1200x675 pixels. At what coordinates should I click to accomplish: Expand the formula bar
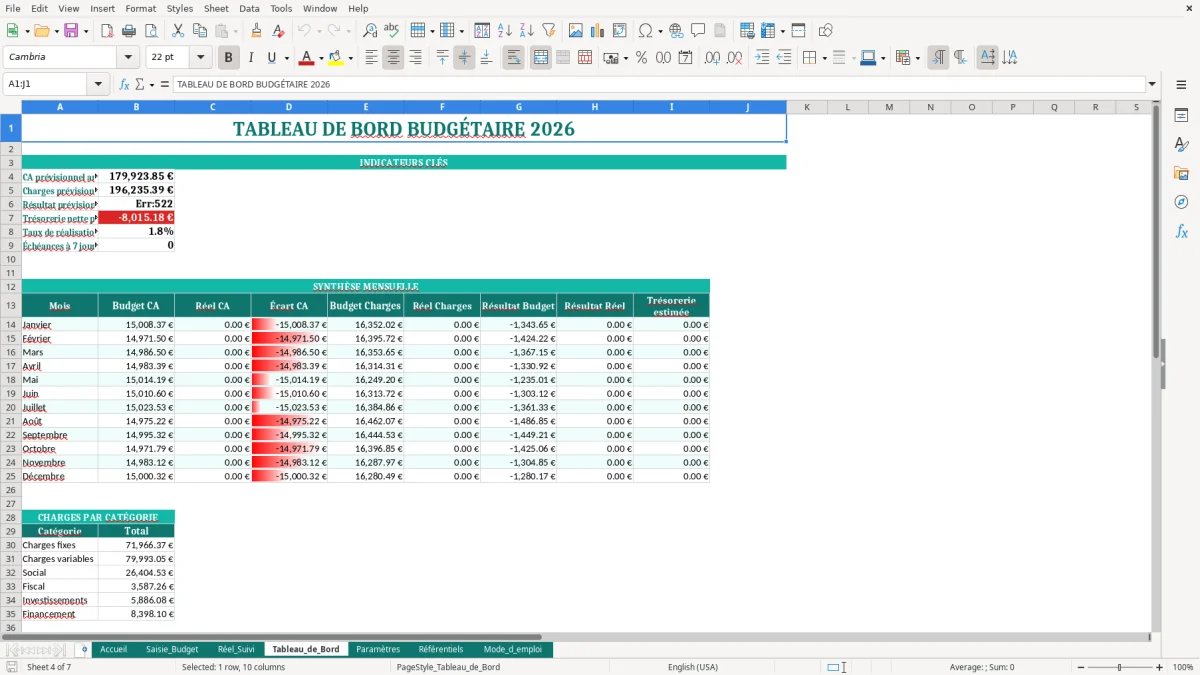pyautogui.click(x=1152, y=84)
